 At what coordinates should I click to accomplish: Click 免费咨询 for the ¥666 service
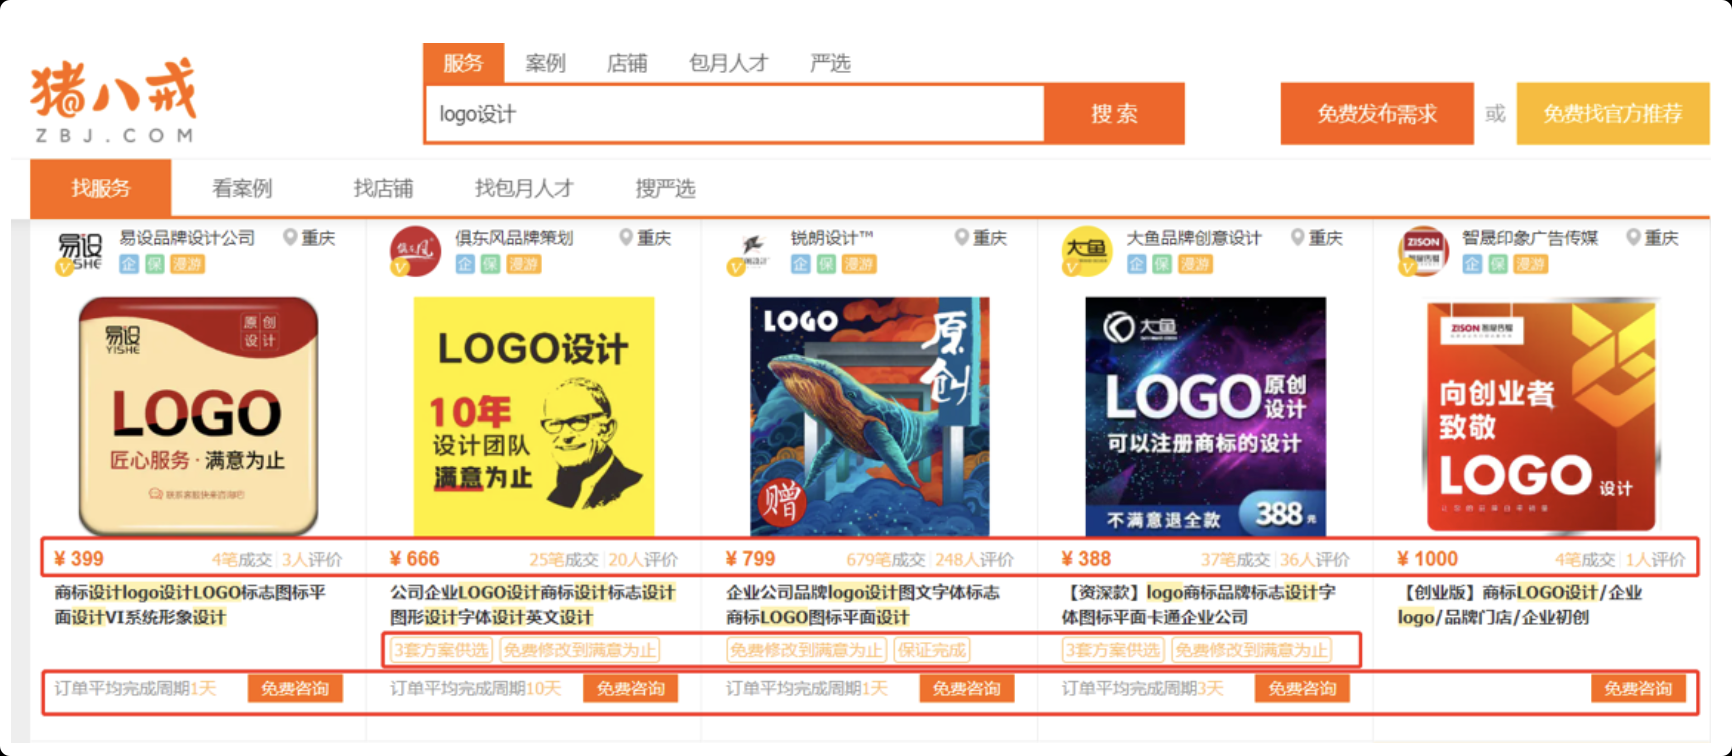click(x=630, y=689)
